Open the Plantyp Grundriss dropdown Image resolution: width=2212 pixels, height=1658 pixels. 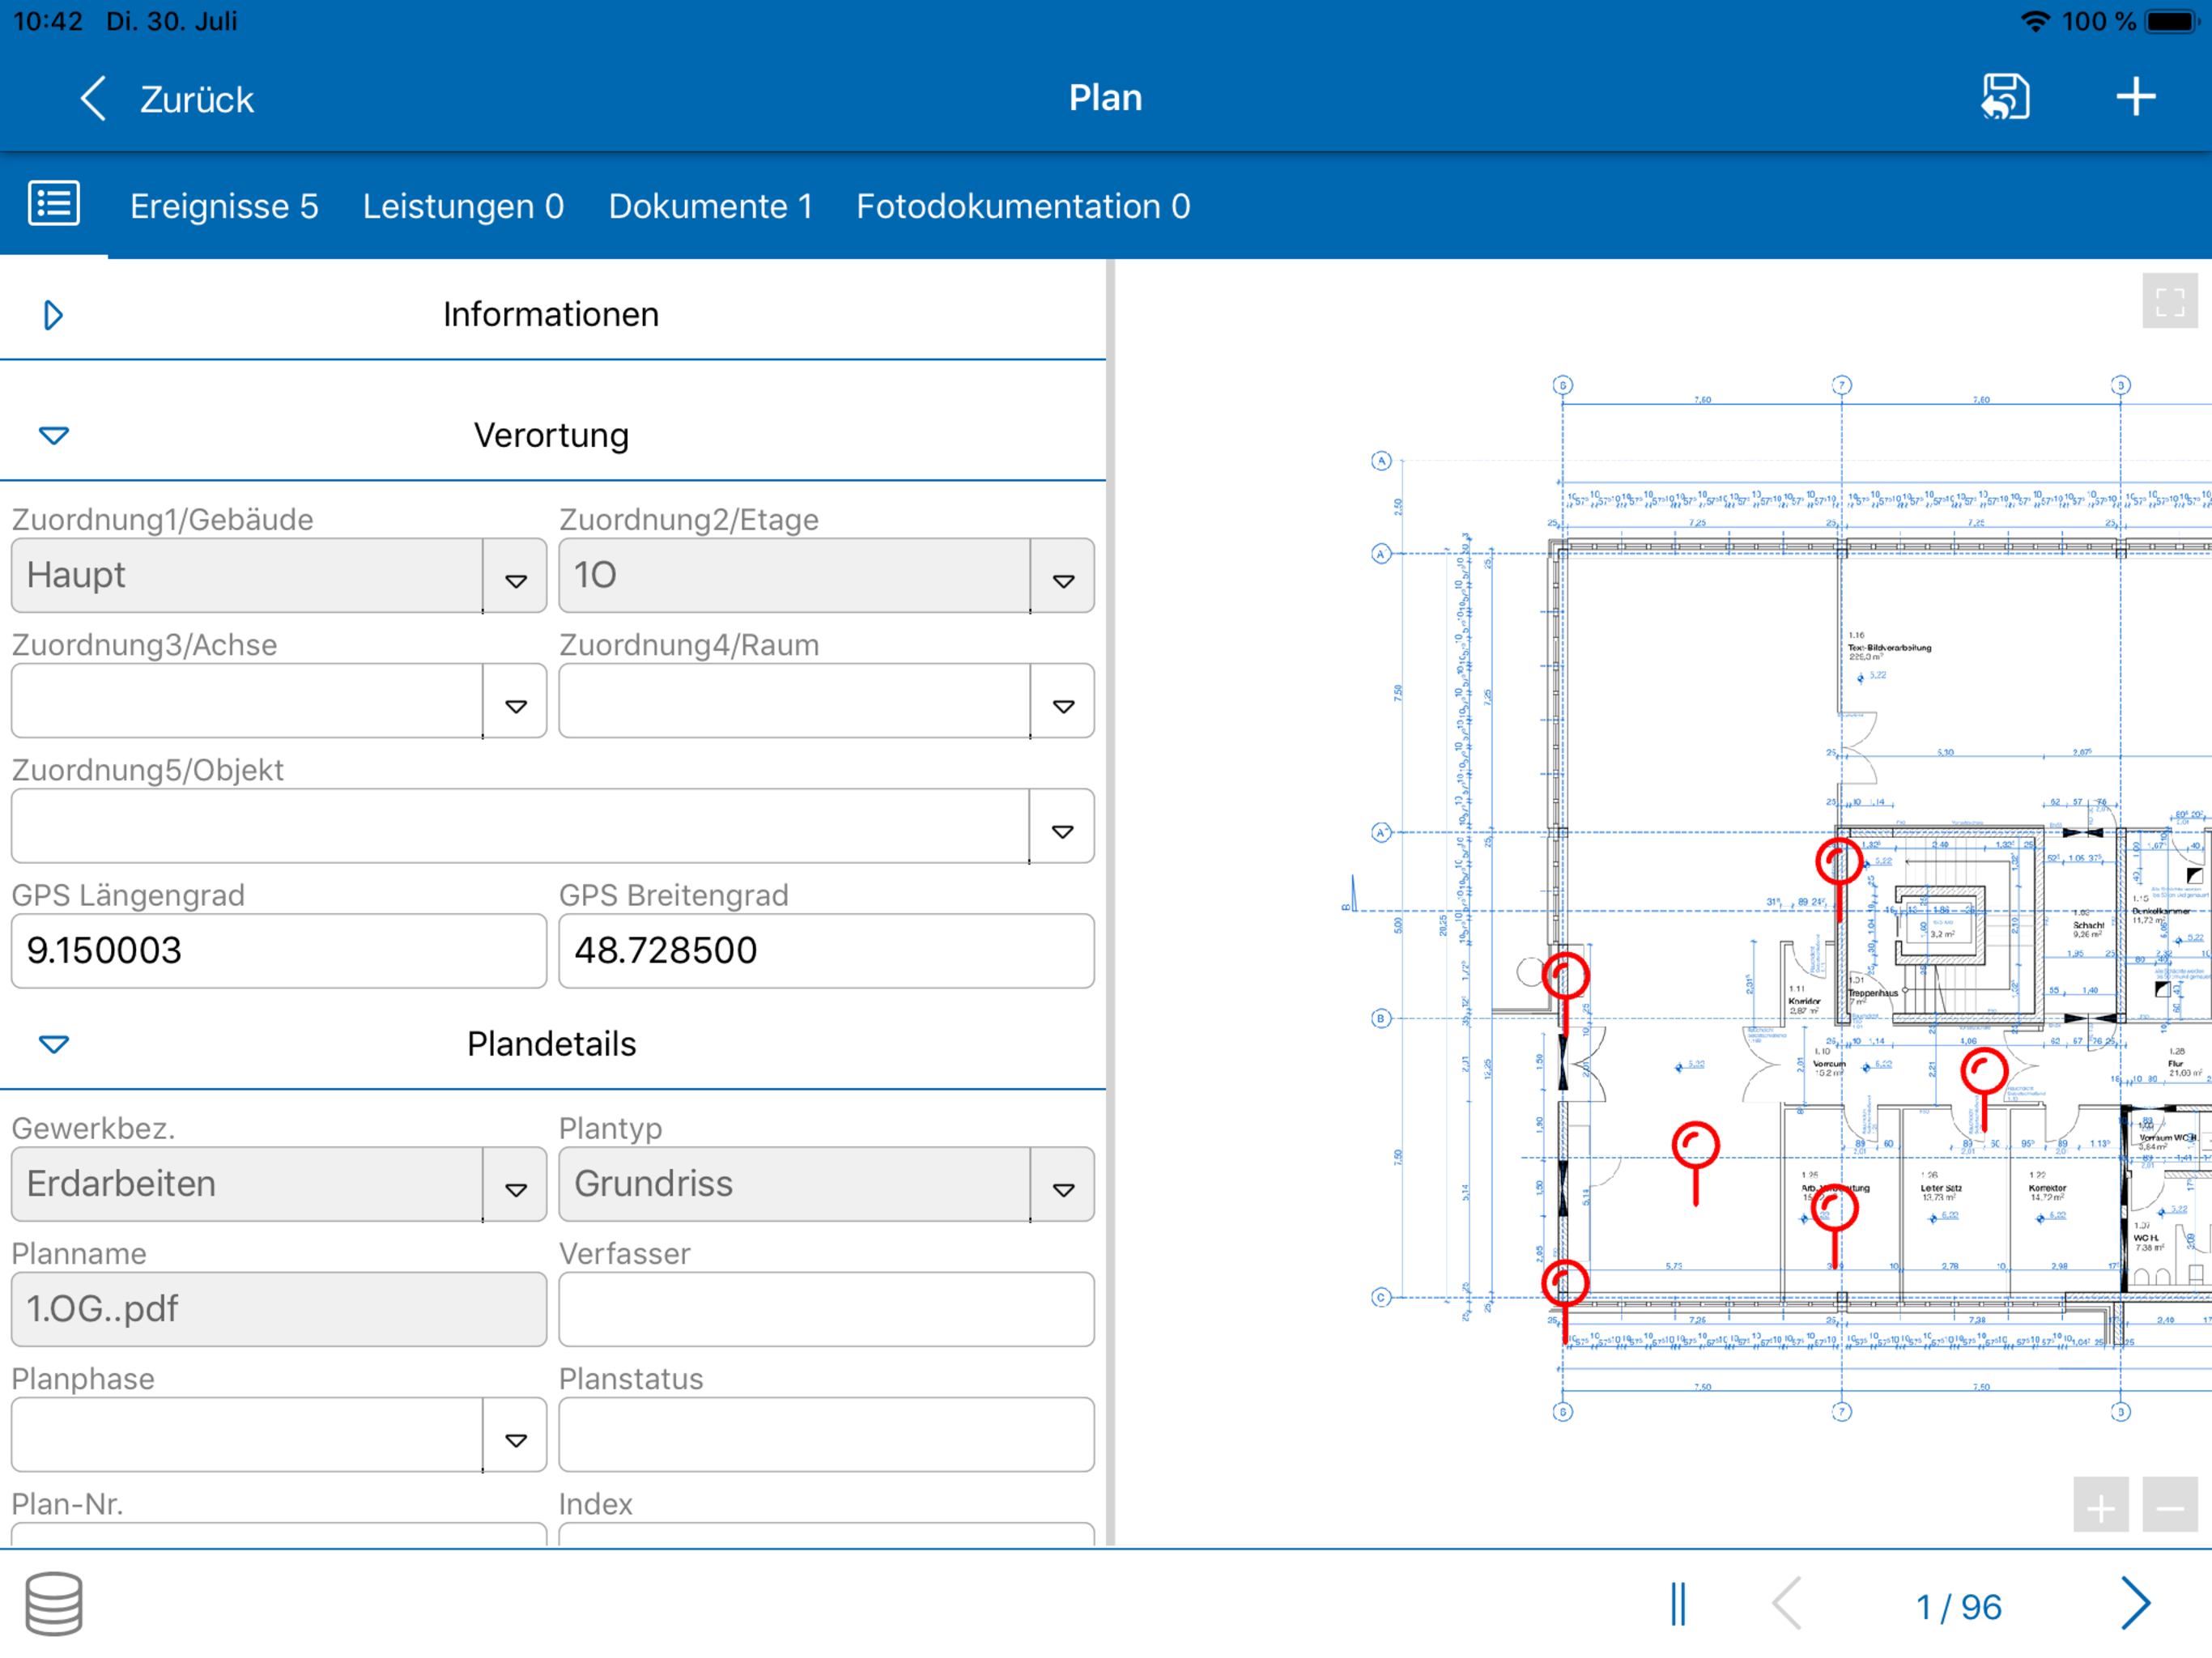[1063, 1185]
